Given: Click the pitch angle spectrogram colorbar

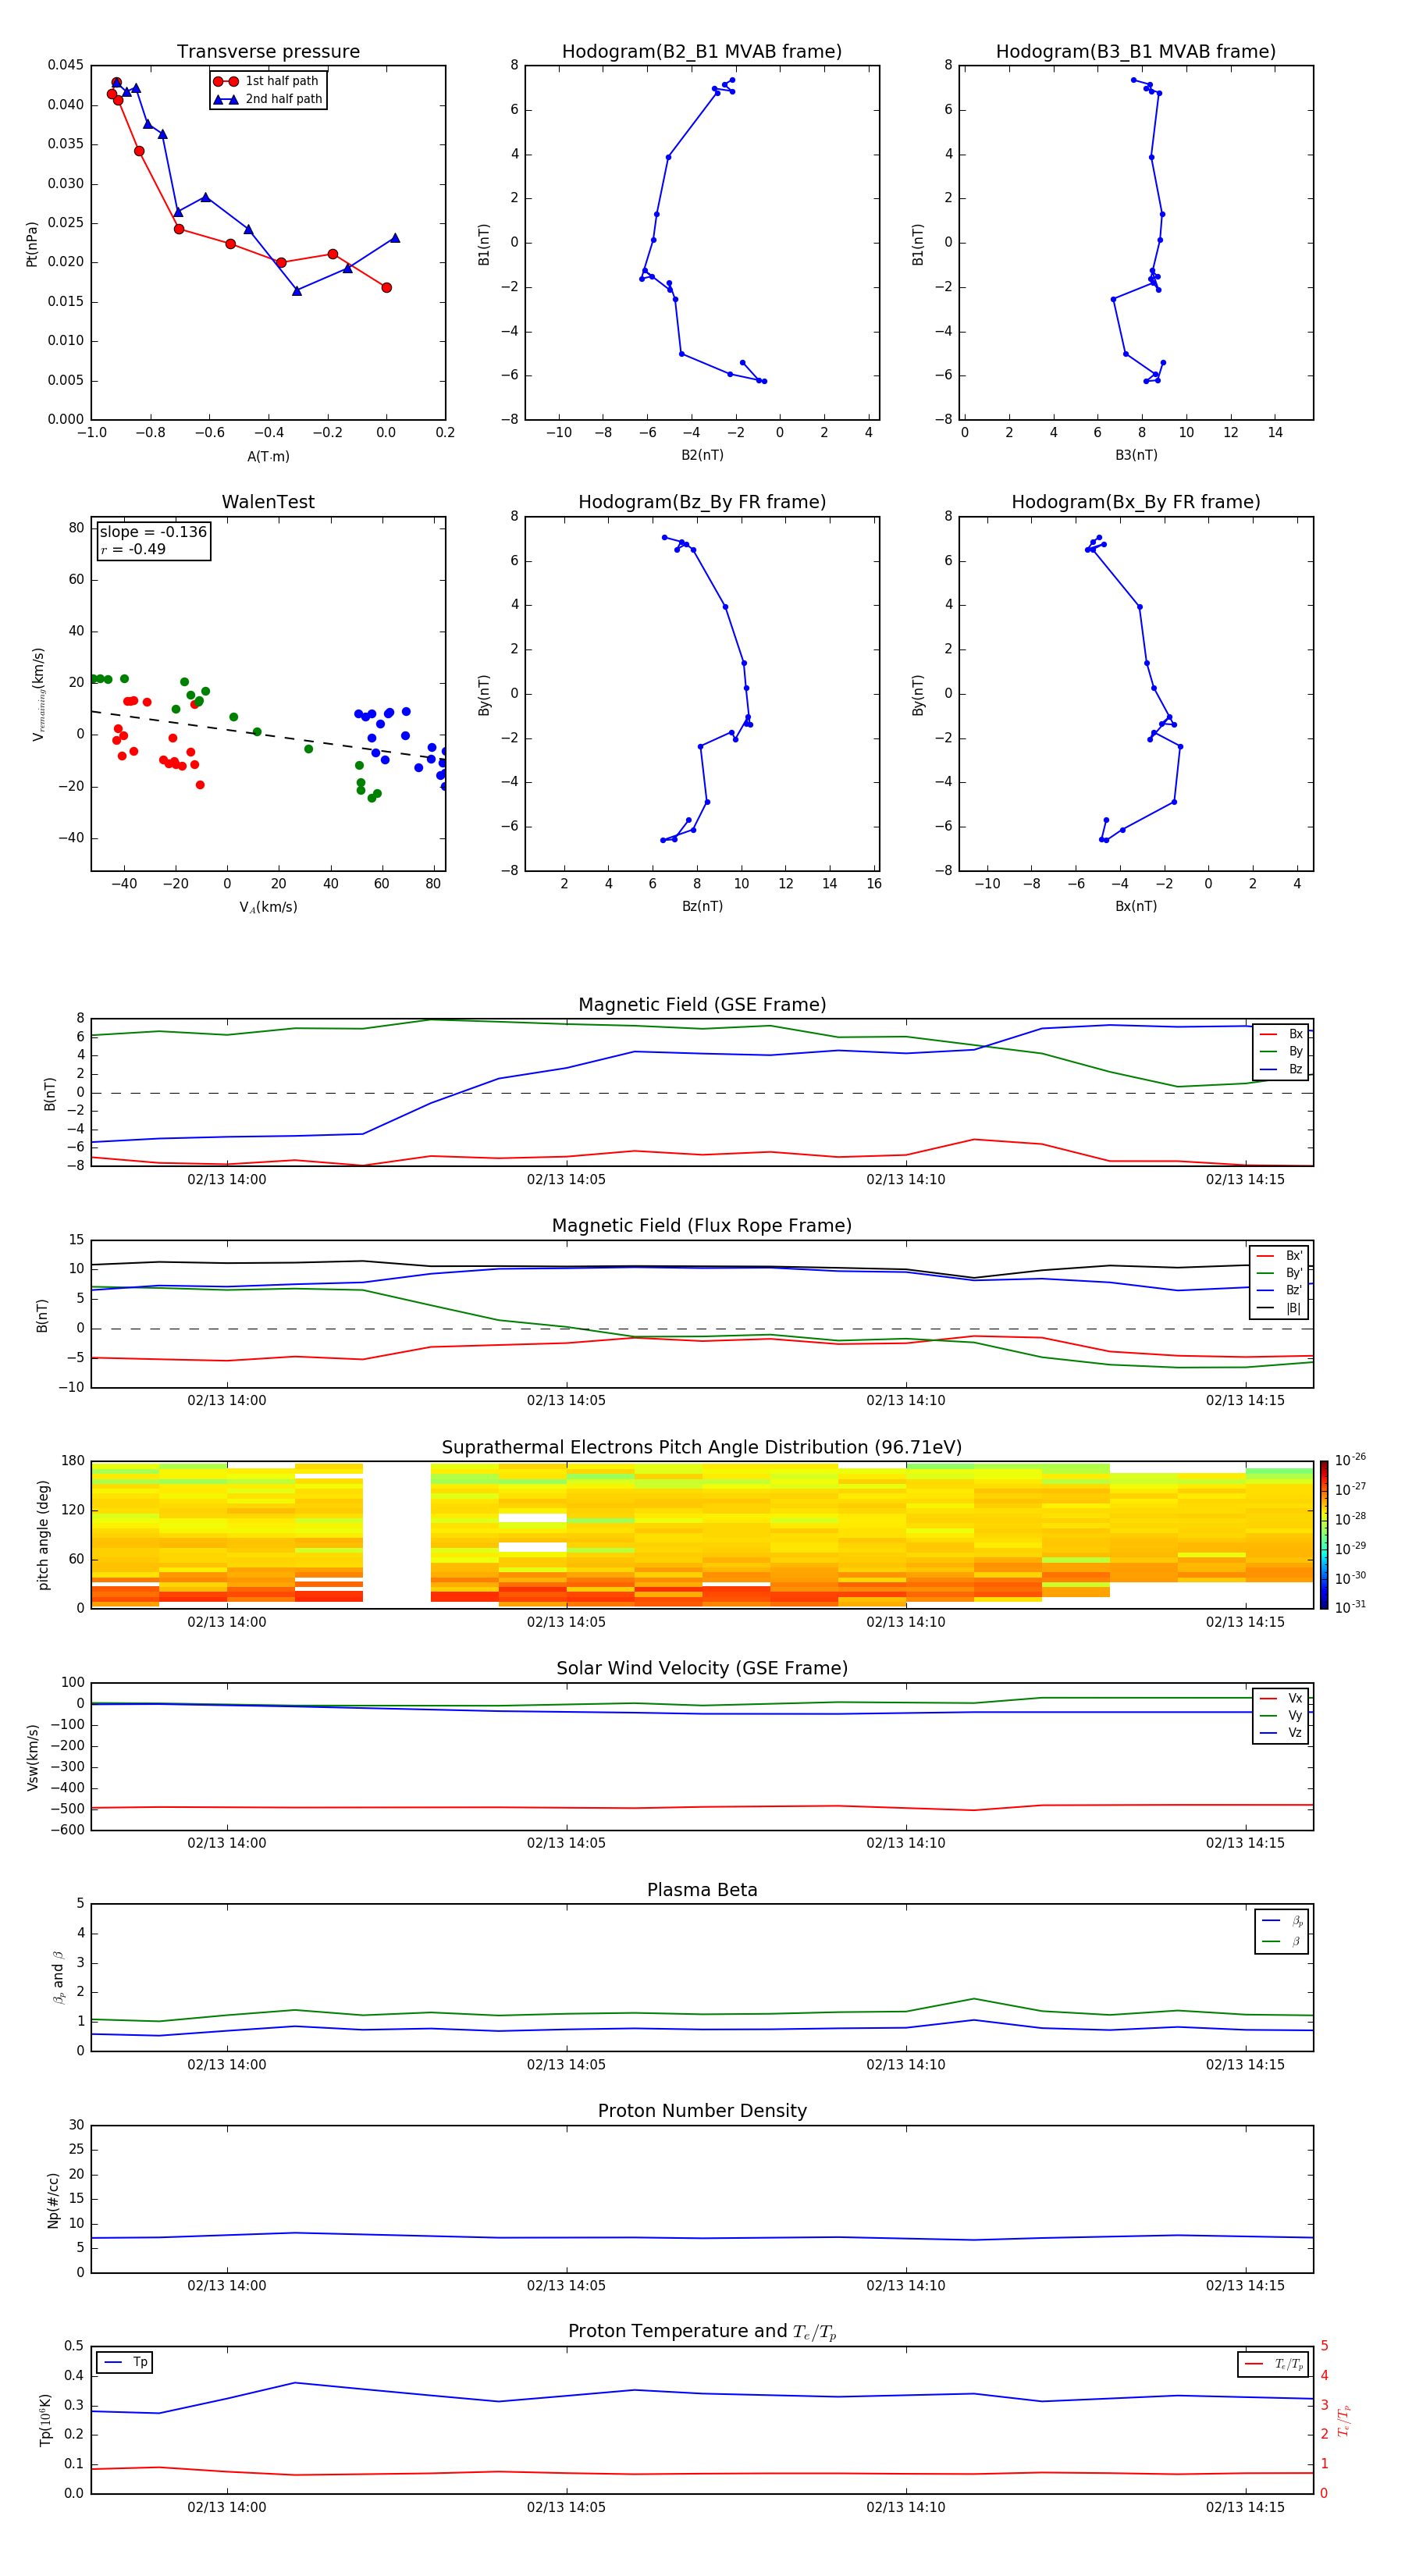Looking at the screenshot, I should point(1324,1535).
